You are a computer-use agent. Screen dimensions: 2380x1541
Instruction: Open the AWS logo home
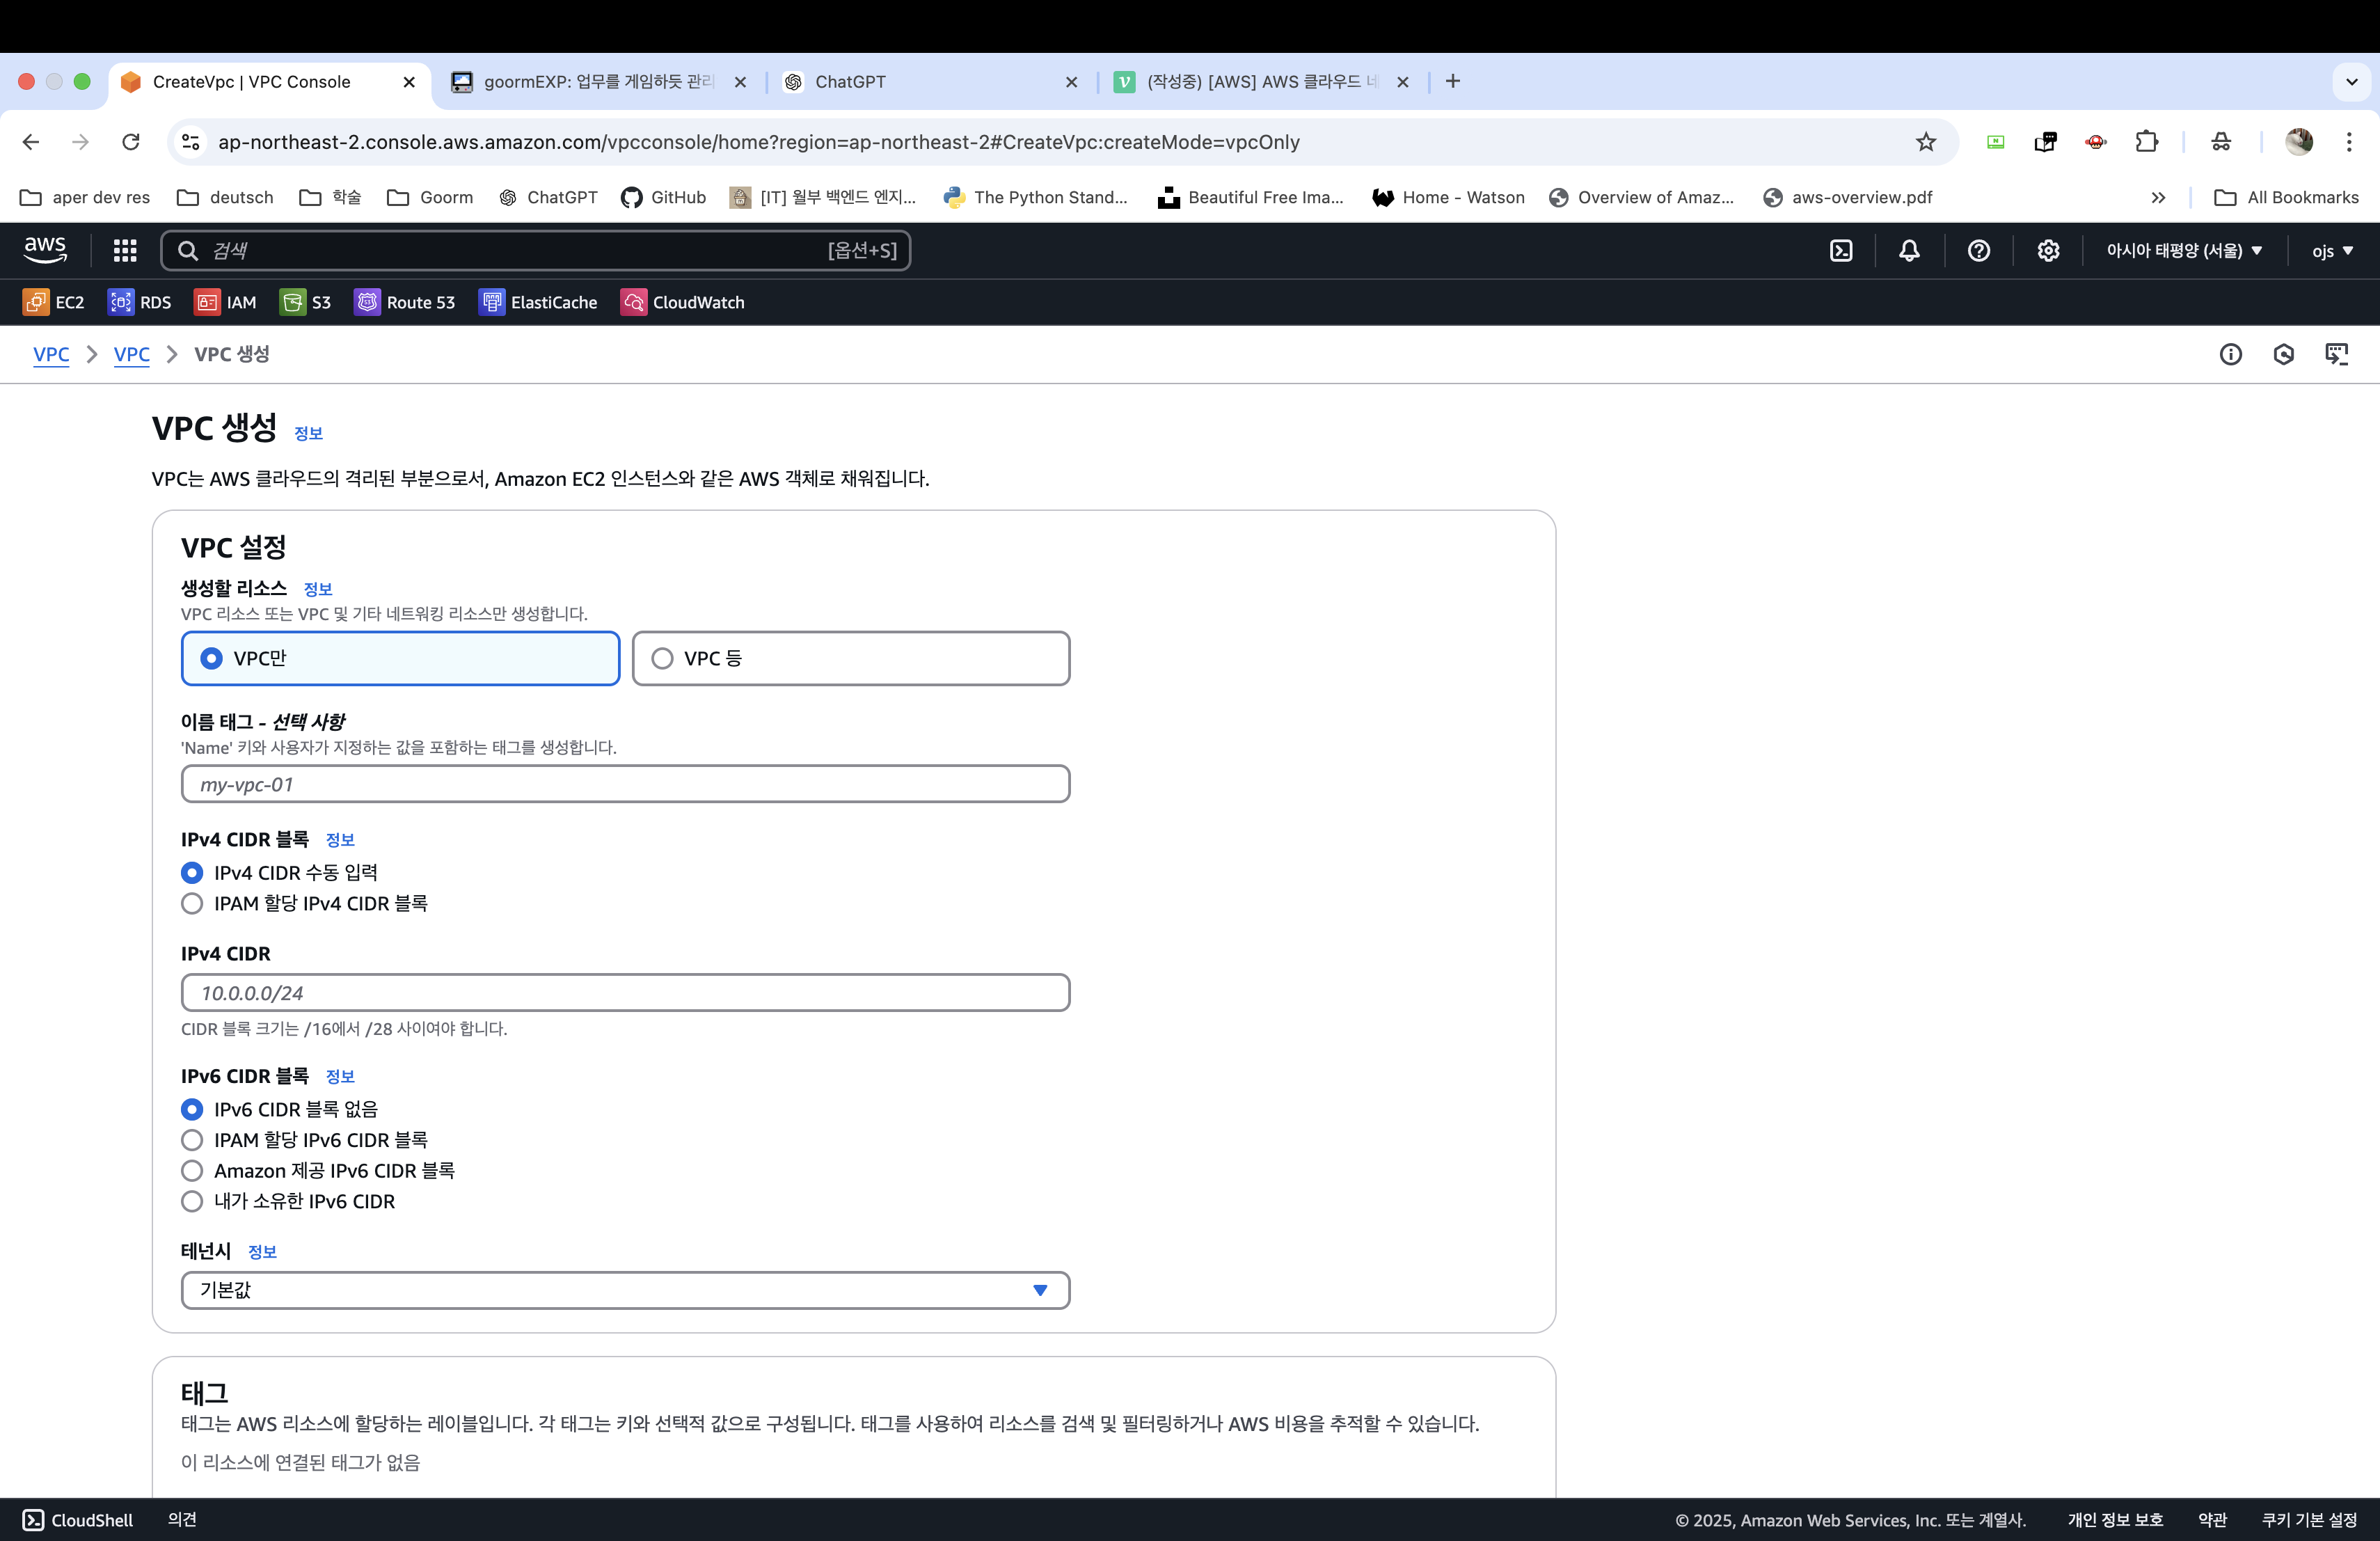[45, 250]
